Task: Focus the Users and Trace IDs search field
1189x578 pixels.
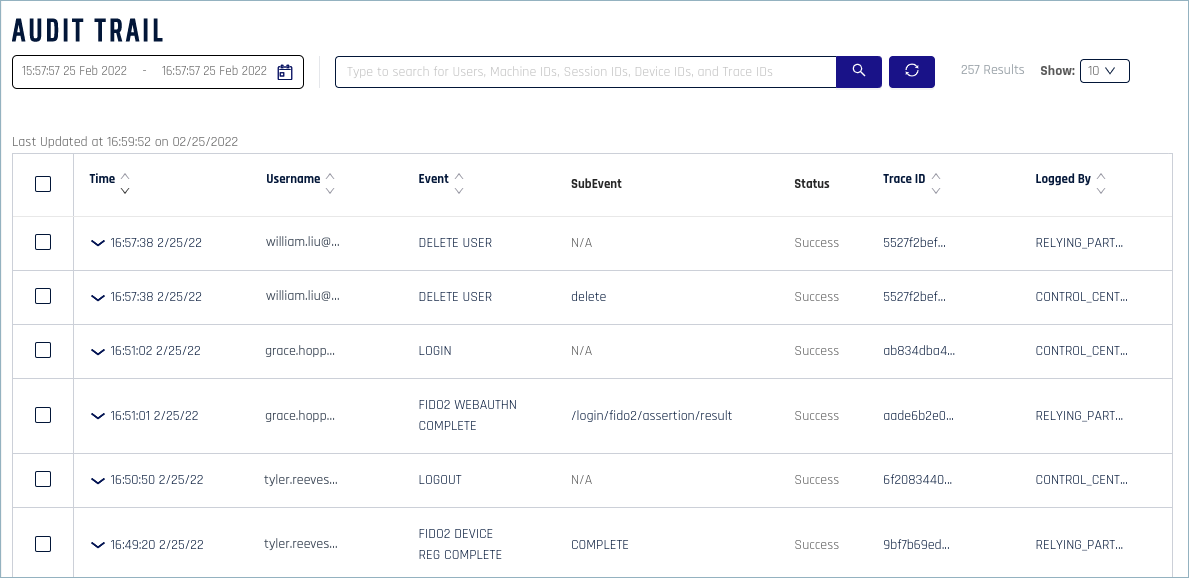Action: coord(585,72)
